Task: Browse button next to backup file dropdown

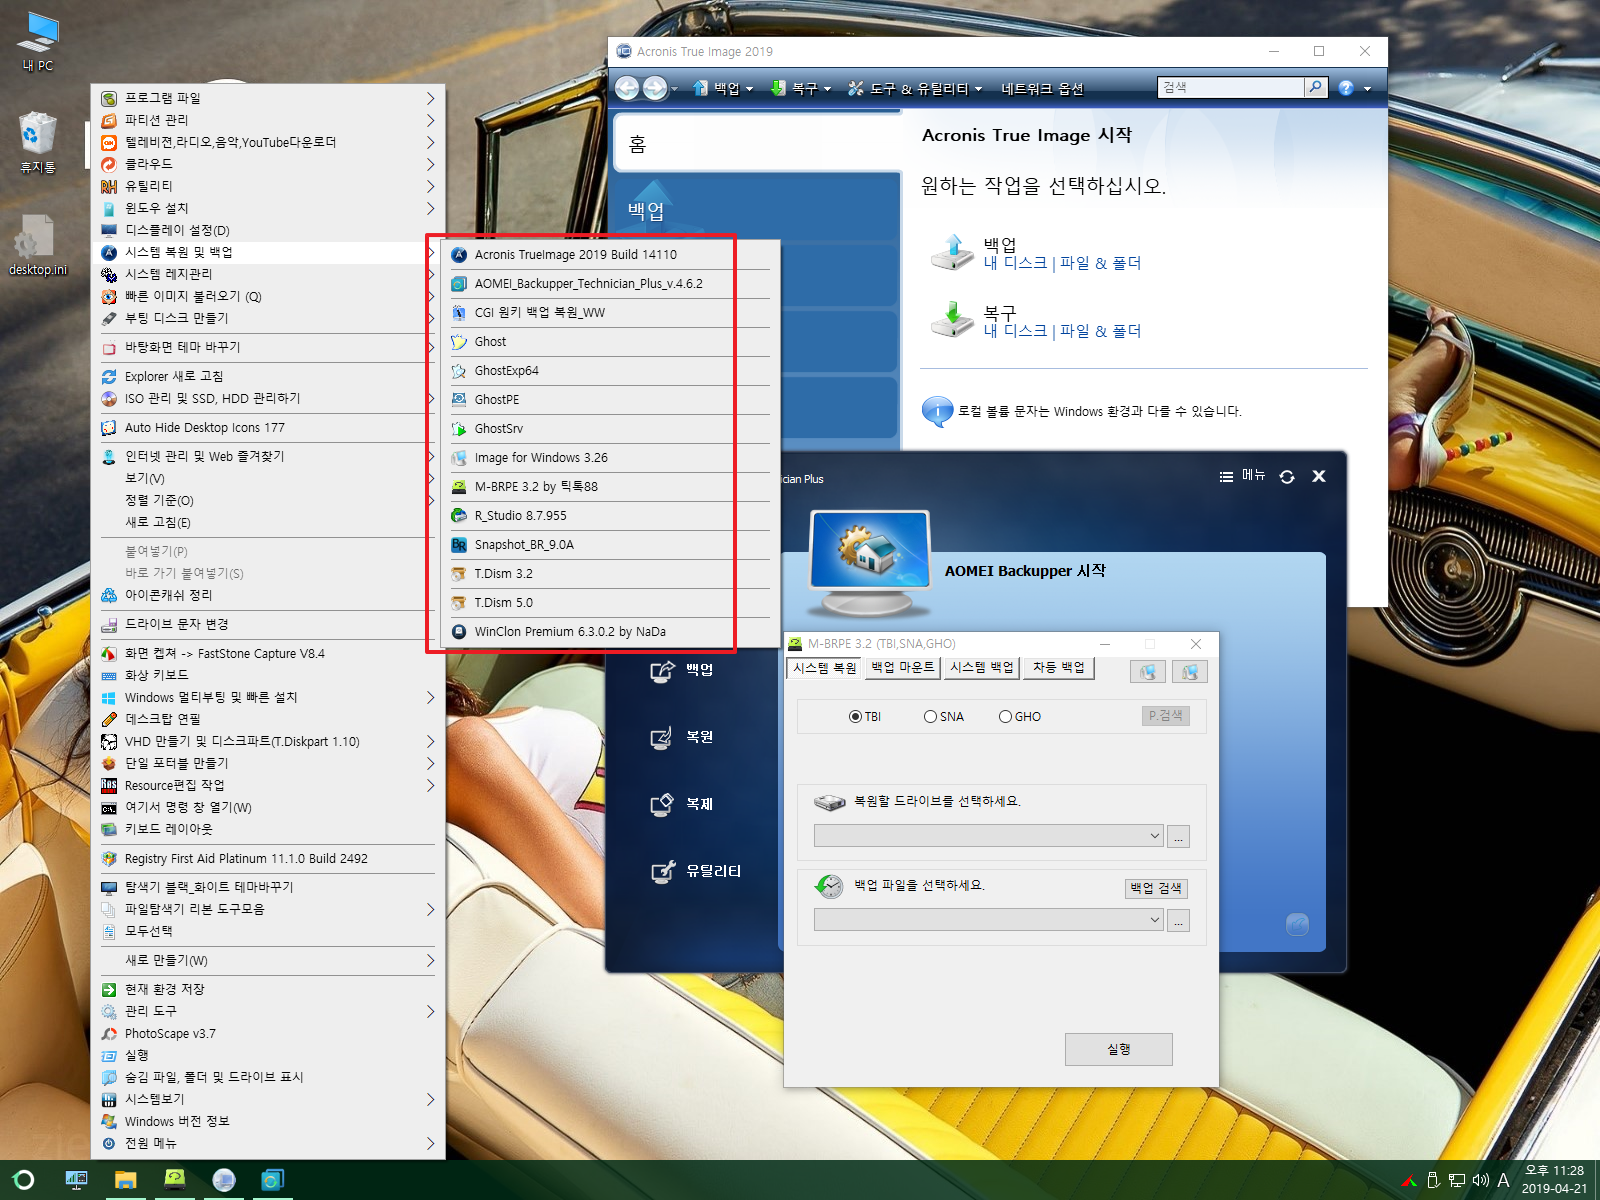Action: tap(1179, 920)
